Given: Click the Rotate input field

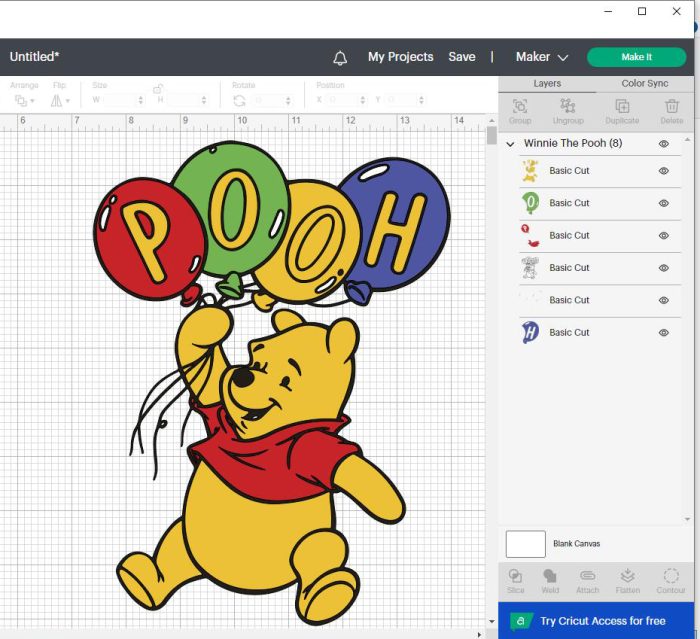Looking at the screenshot, I should pyautogui.click(x=268, y=100).
